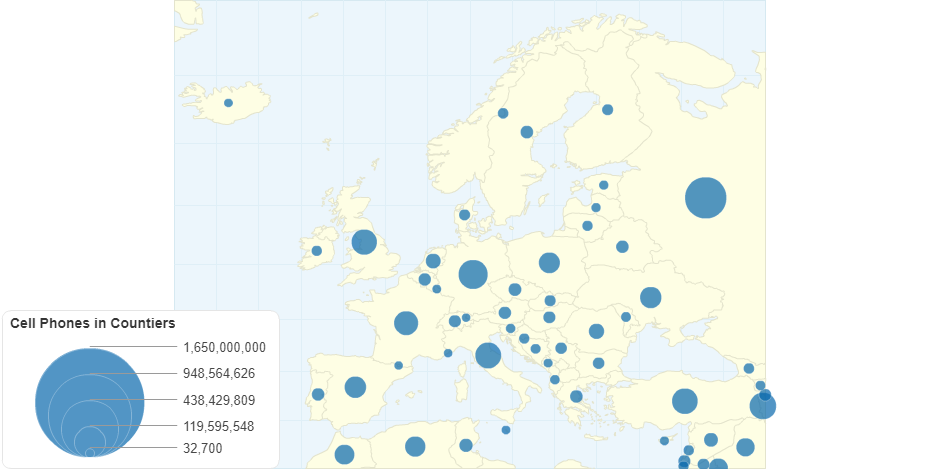Select the bubble over France

click(406, 323)
